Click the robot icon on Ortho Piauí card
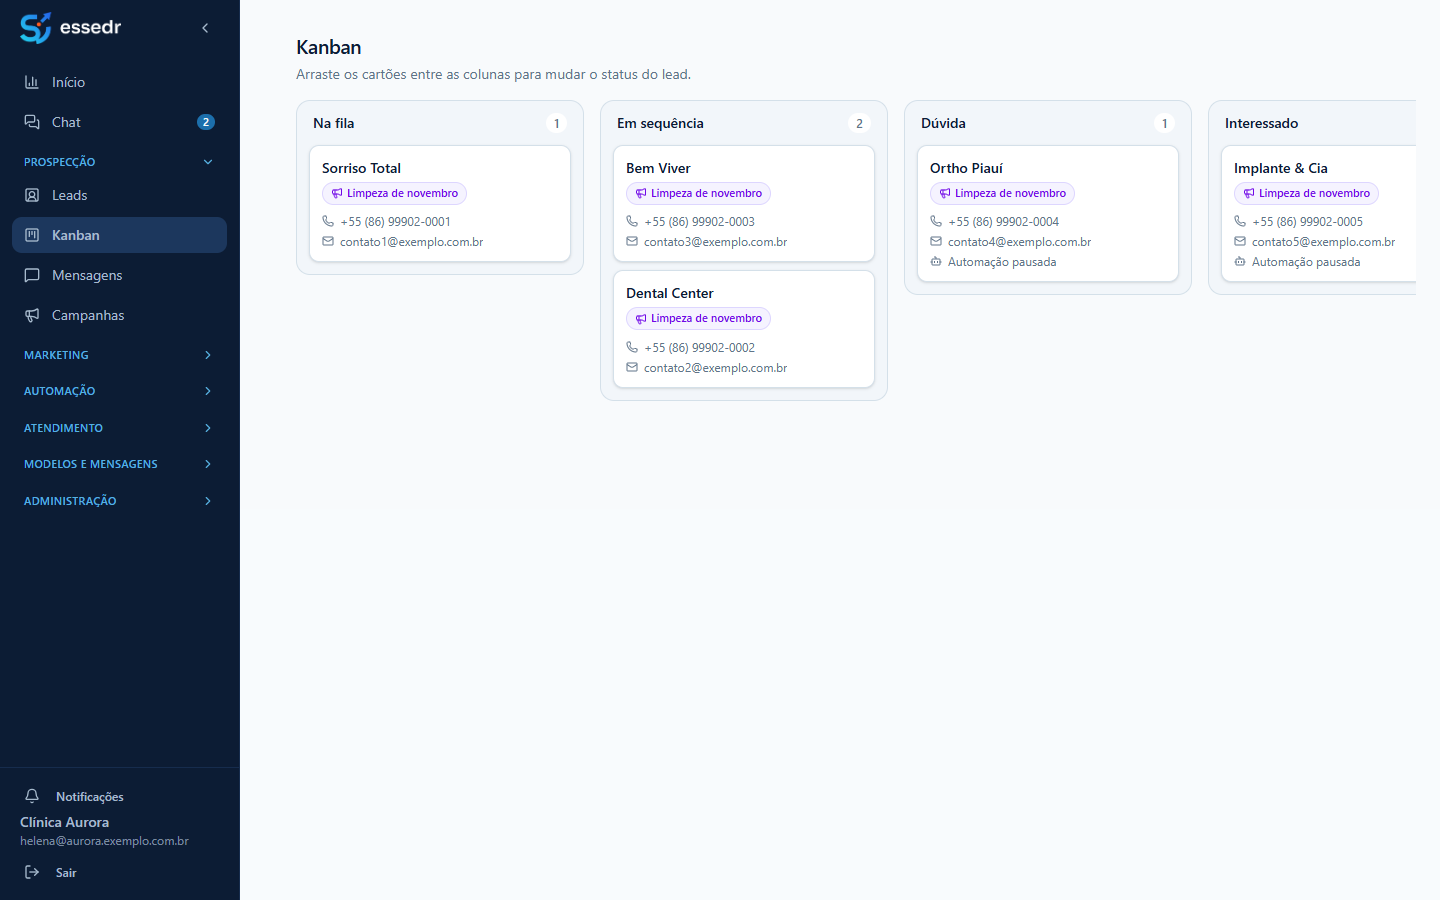 (x=936, y=261)
